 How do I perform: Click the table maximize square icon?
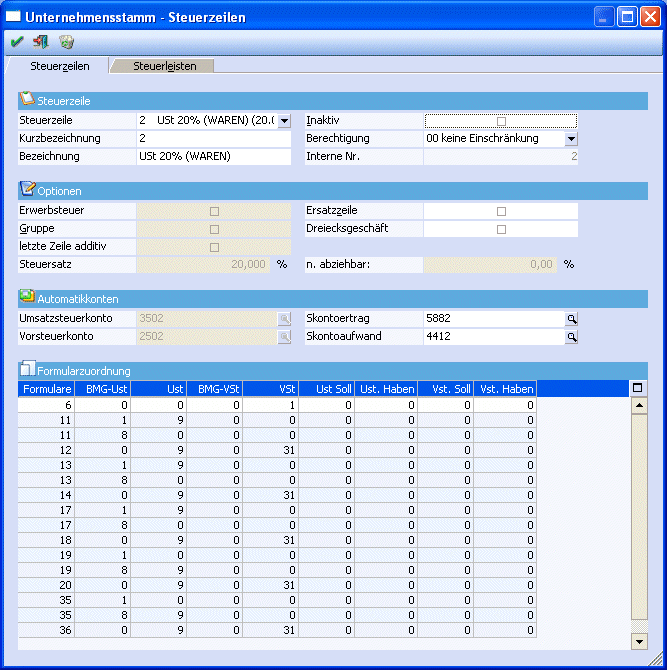639,388
